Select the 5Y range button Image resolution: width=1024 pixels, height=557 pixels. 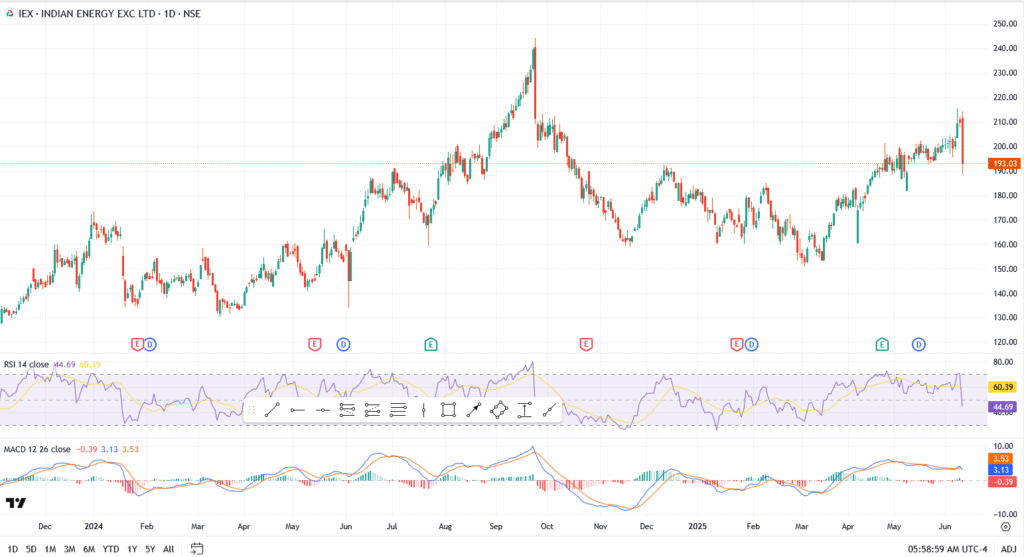click(x=149, y=549)
